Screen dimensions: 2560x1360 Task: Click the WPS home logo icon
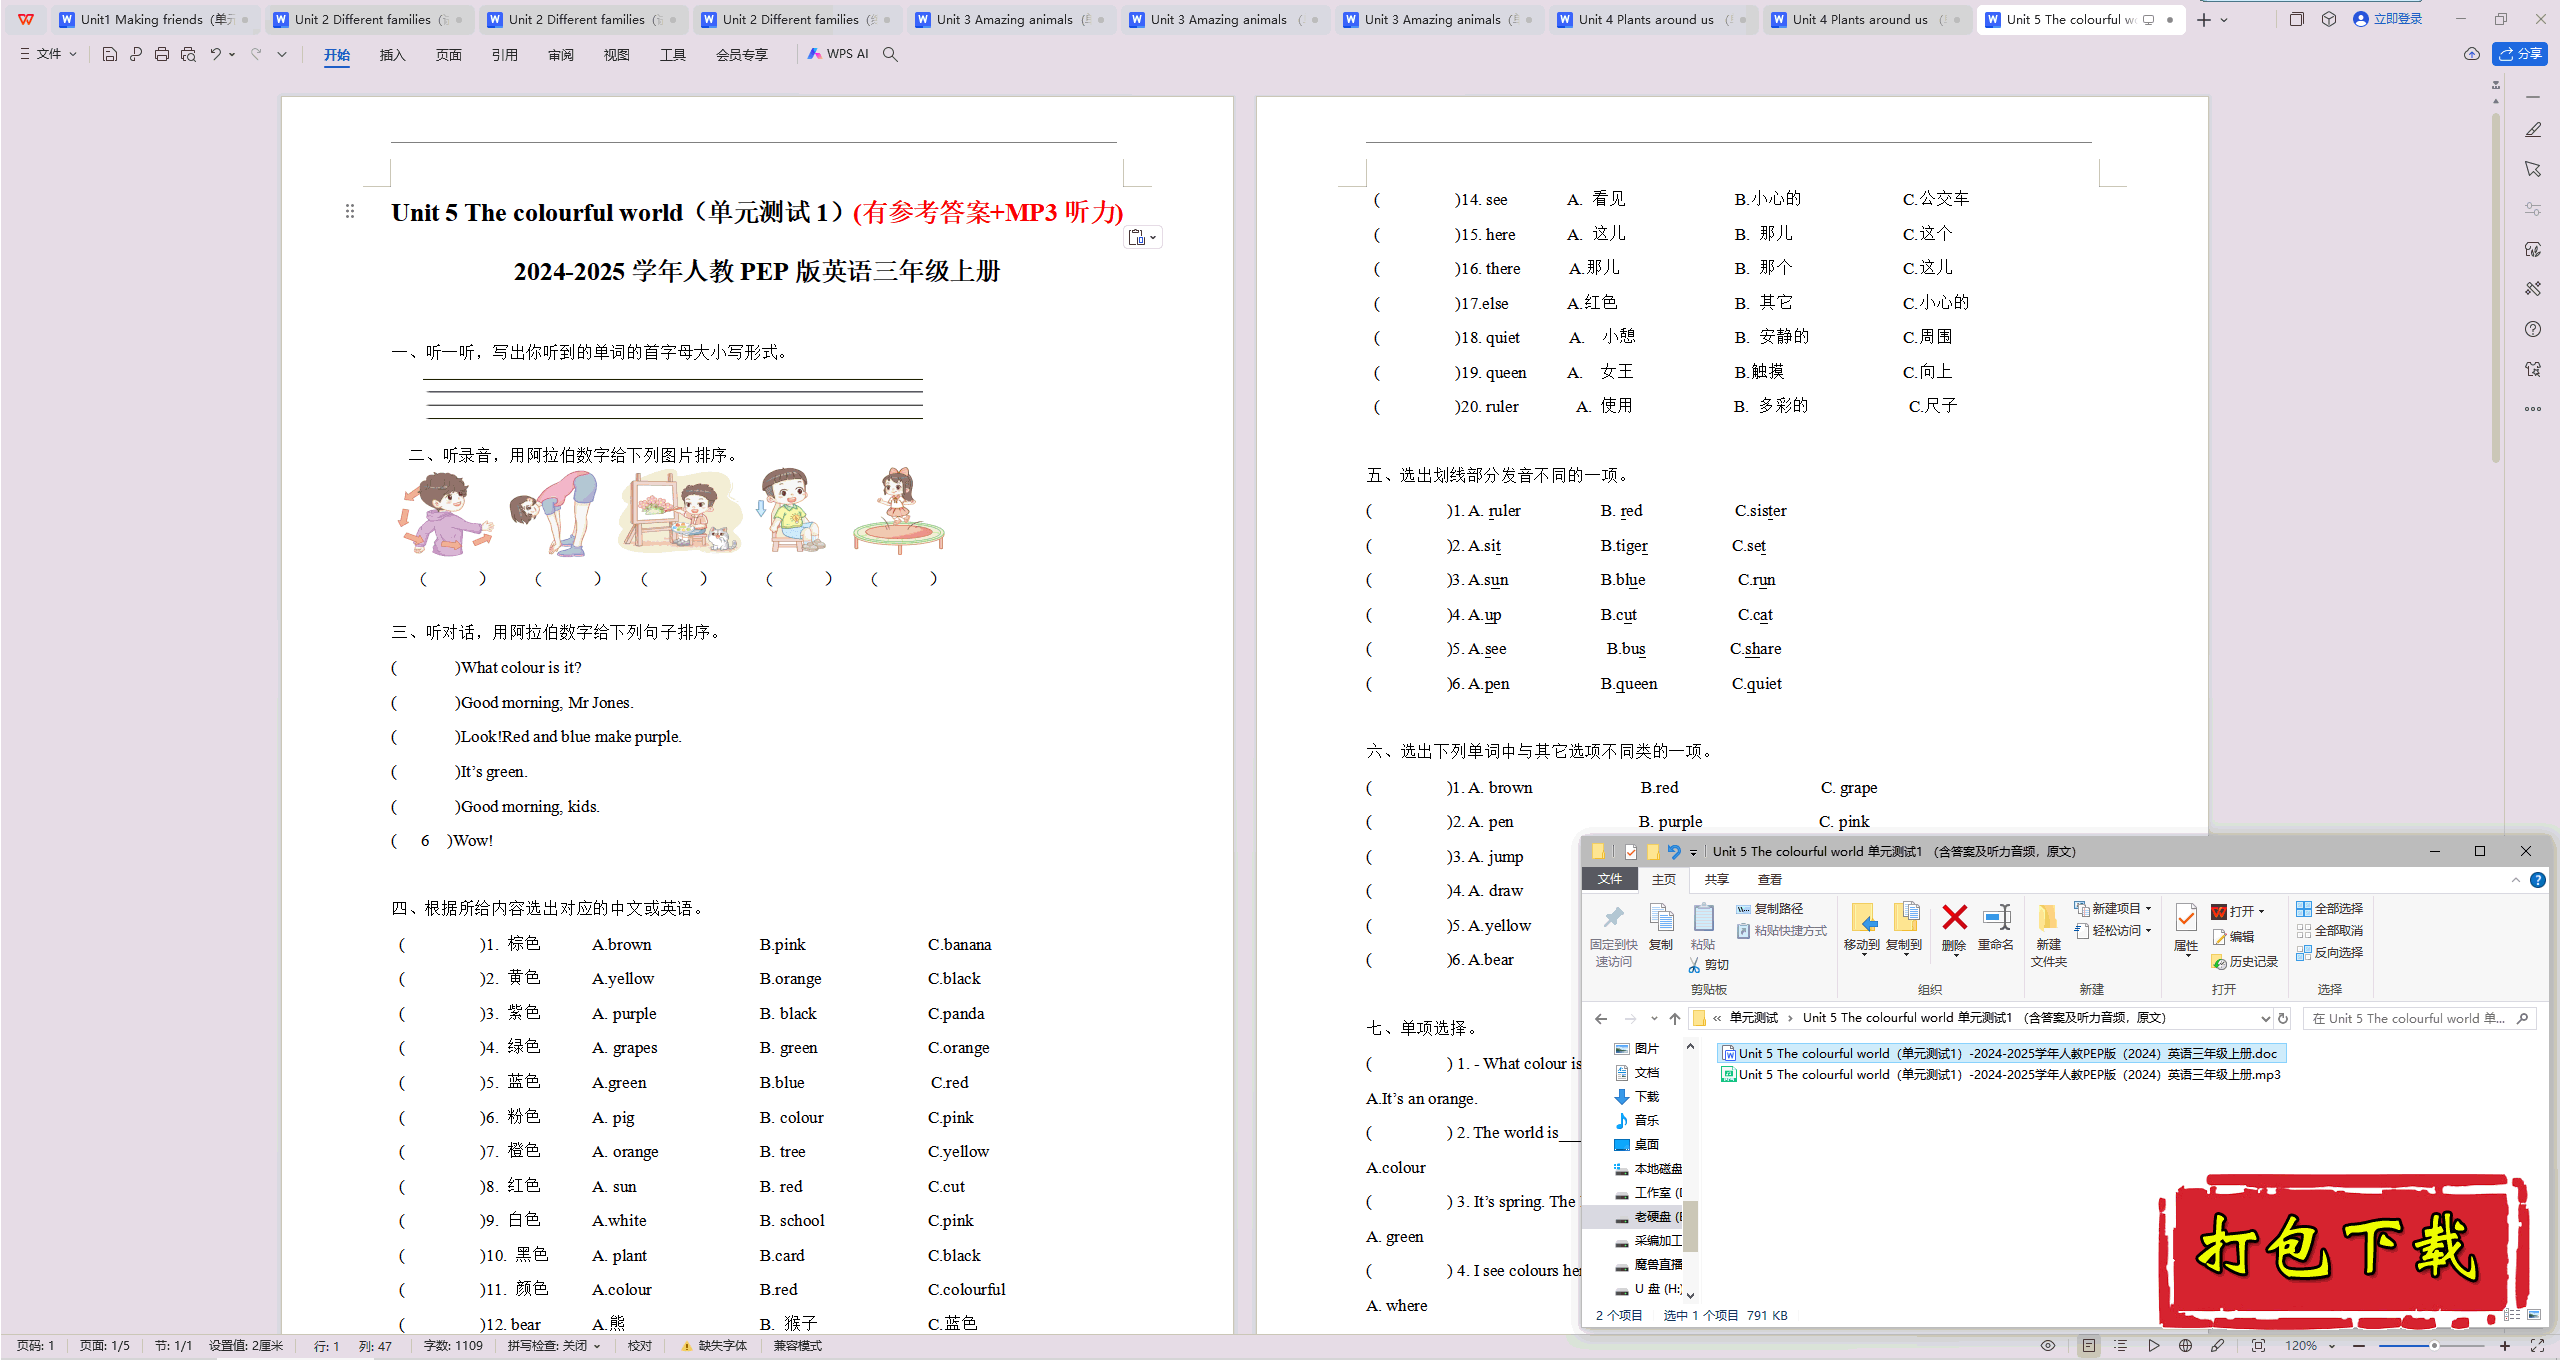click(x=26, y=19)
